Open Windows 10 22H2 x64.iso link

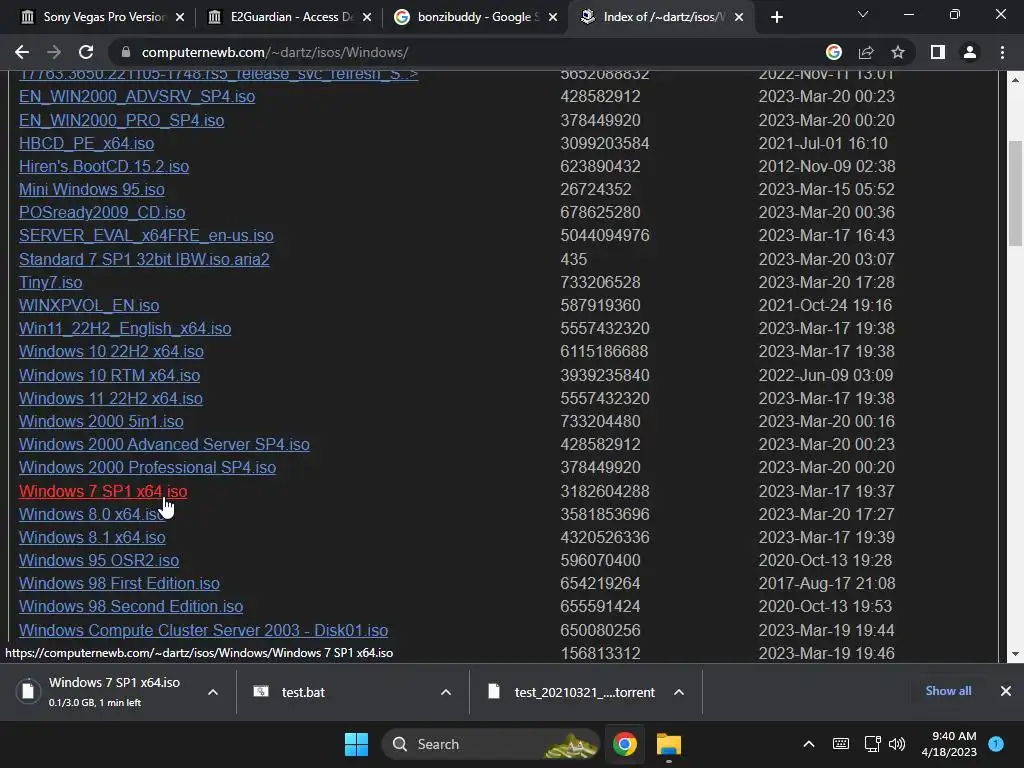111,351
